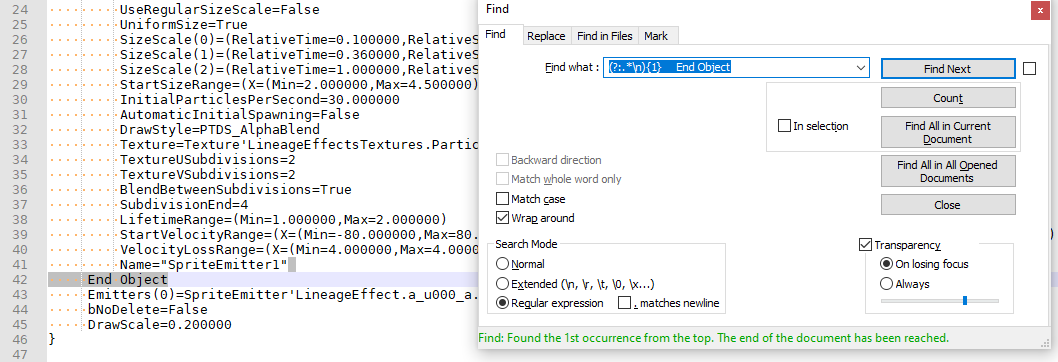The width and height of the screenshot is (1058, 362).
Task: Tick the checkbox beside Find Next button
Action: (x=1029, y=68)
